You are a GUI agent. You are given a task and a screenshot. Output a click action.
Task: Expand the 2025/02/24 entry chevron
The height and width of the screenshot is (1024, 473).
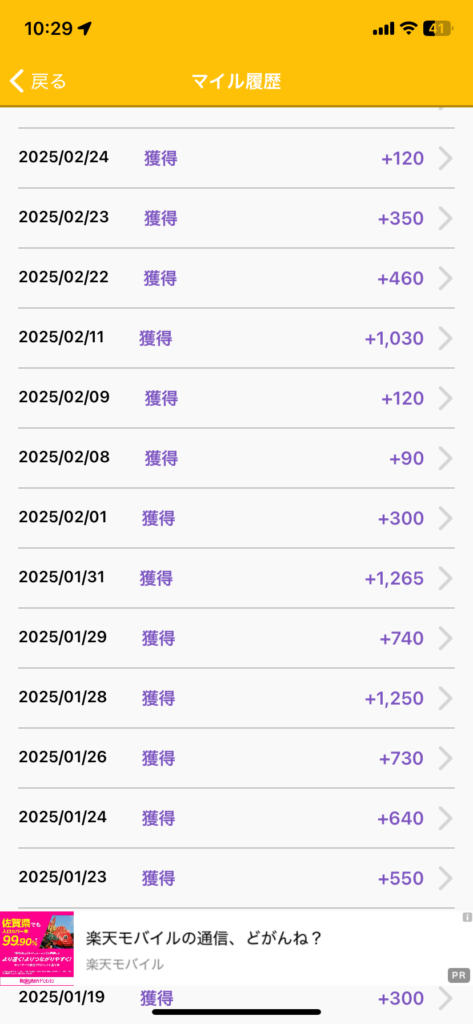click(x=446, y=159)
